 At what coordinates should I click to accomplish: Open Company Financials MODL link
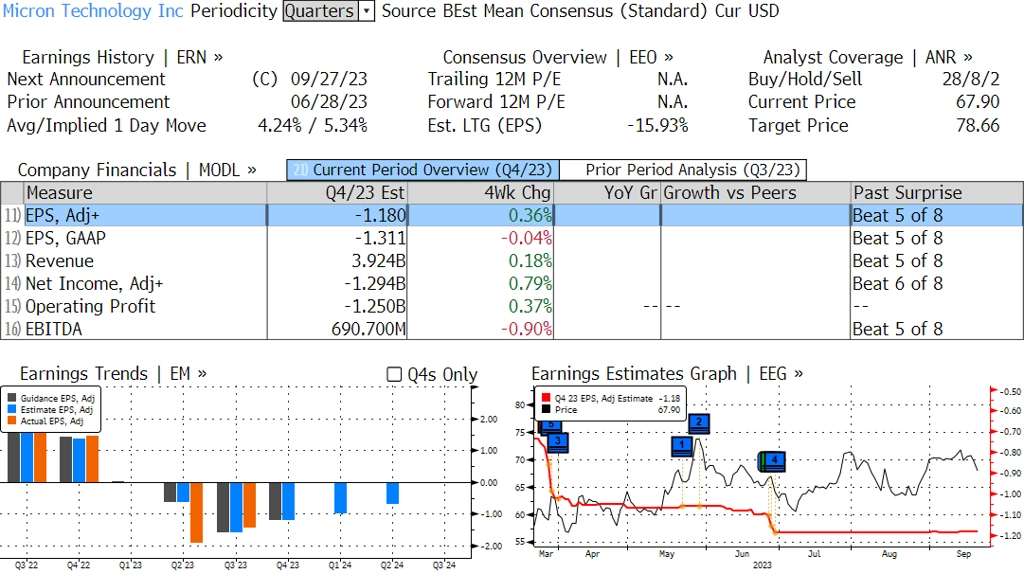(136, 170)
